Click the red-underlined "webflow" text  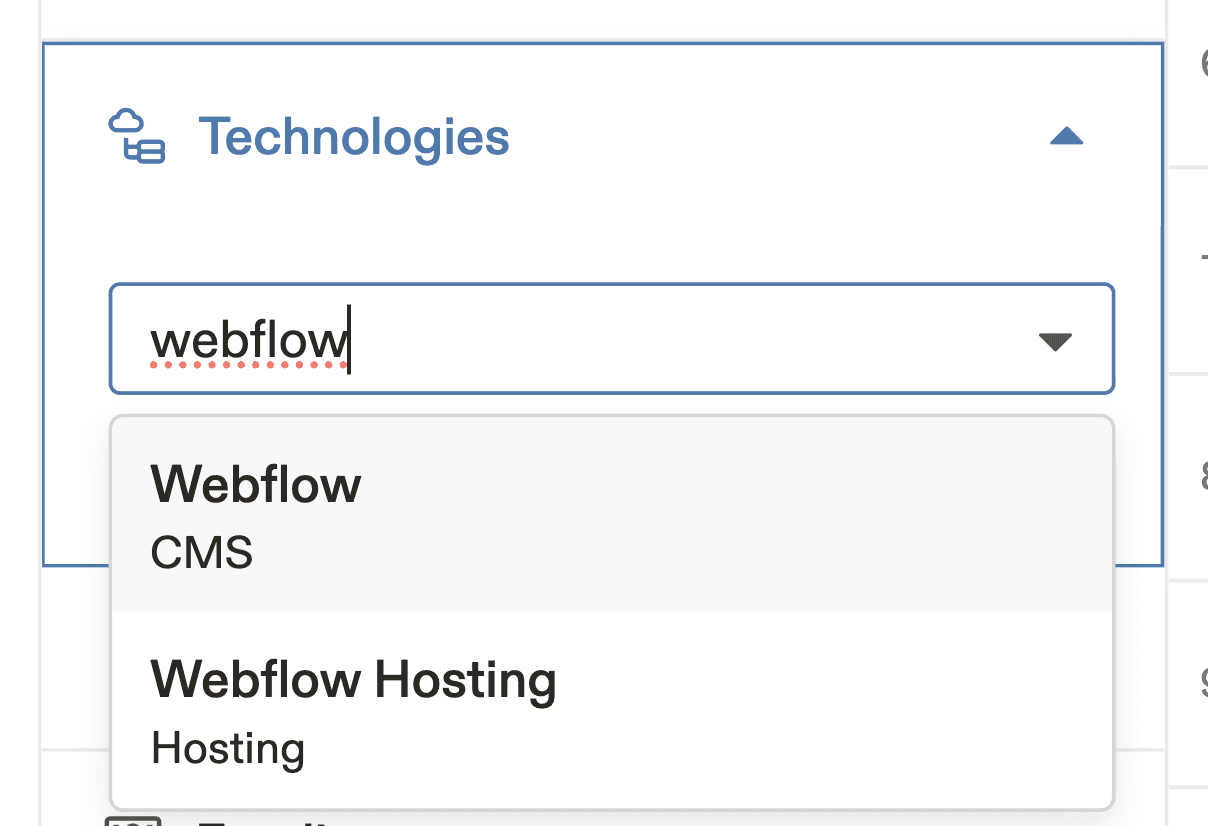(249, 340)
